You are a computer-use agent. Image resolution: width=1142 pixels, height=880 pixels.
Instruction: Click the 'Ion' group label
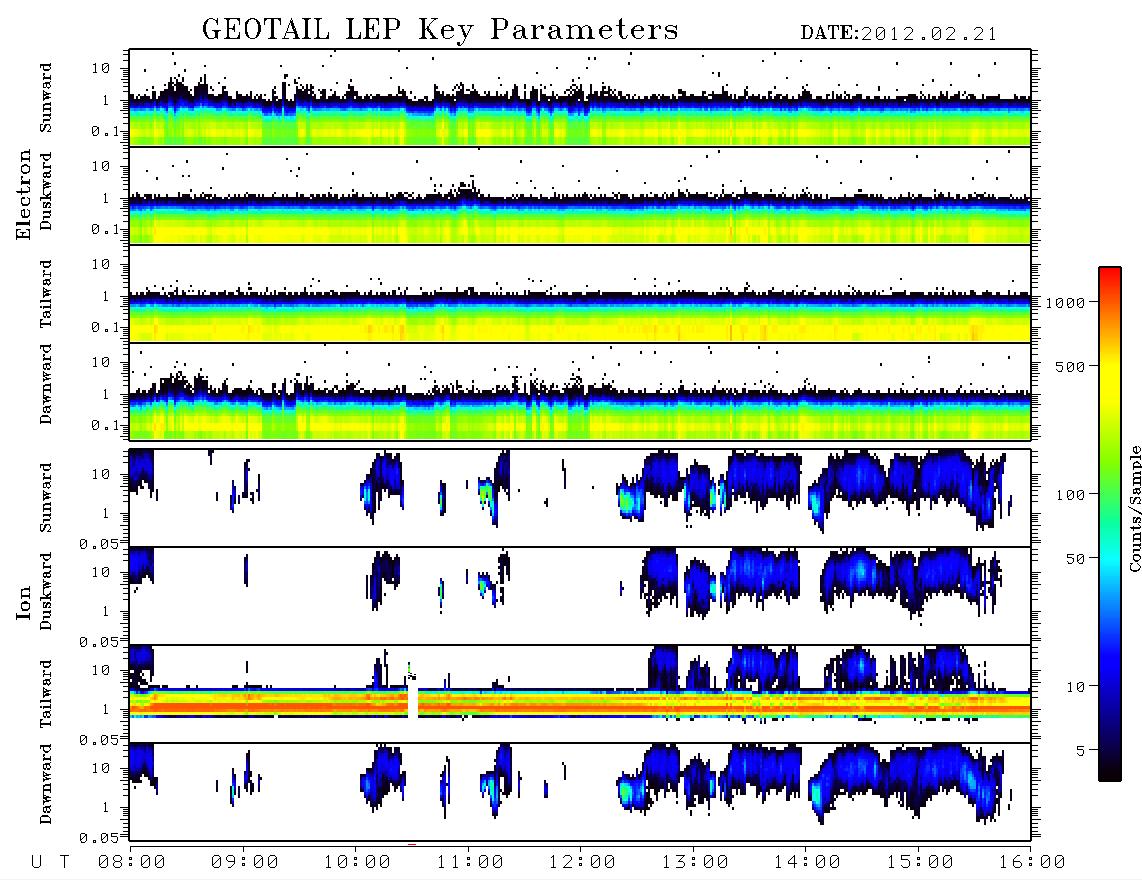24,603
